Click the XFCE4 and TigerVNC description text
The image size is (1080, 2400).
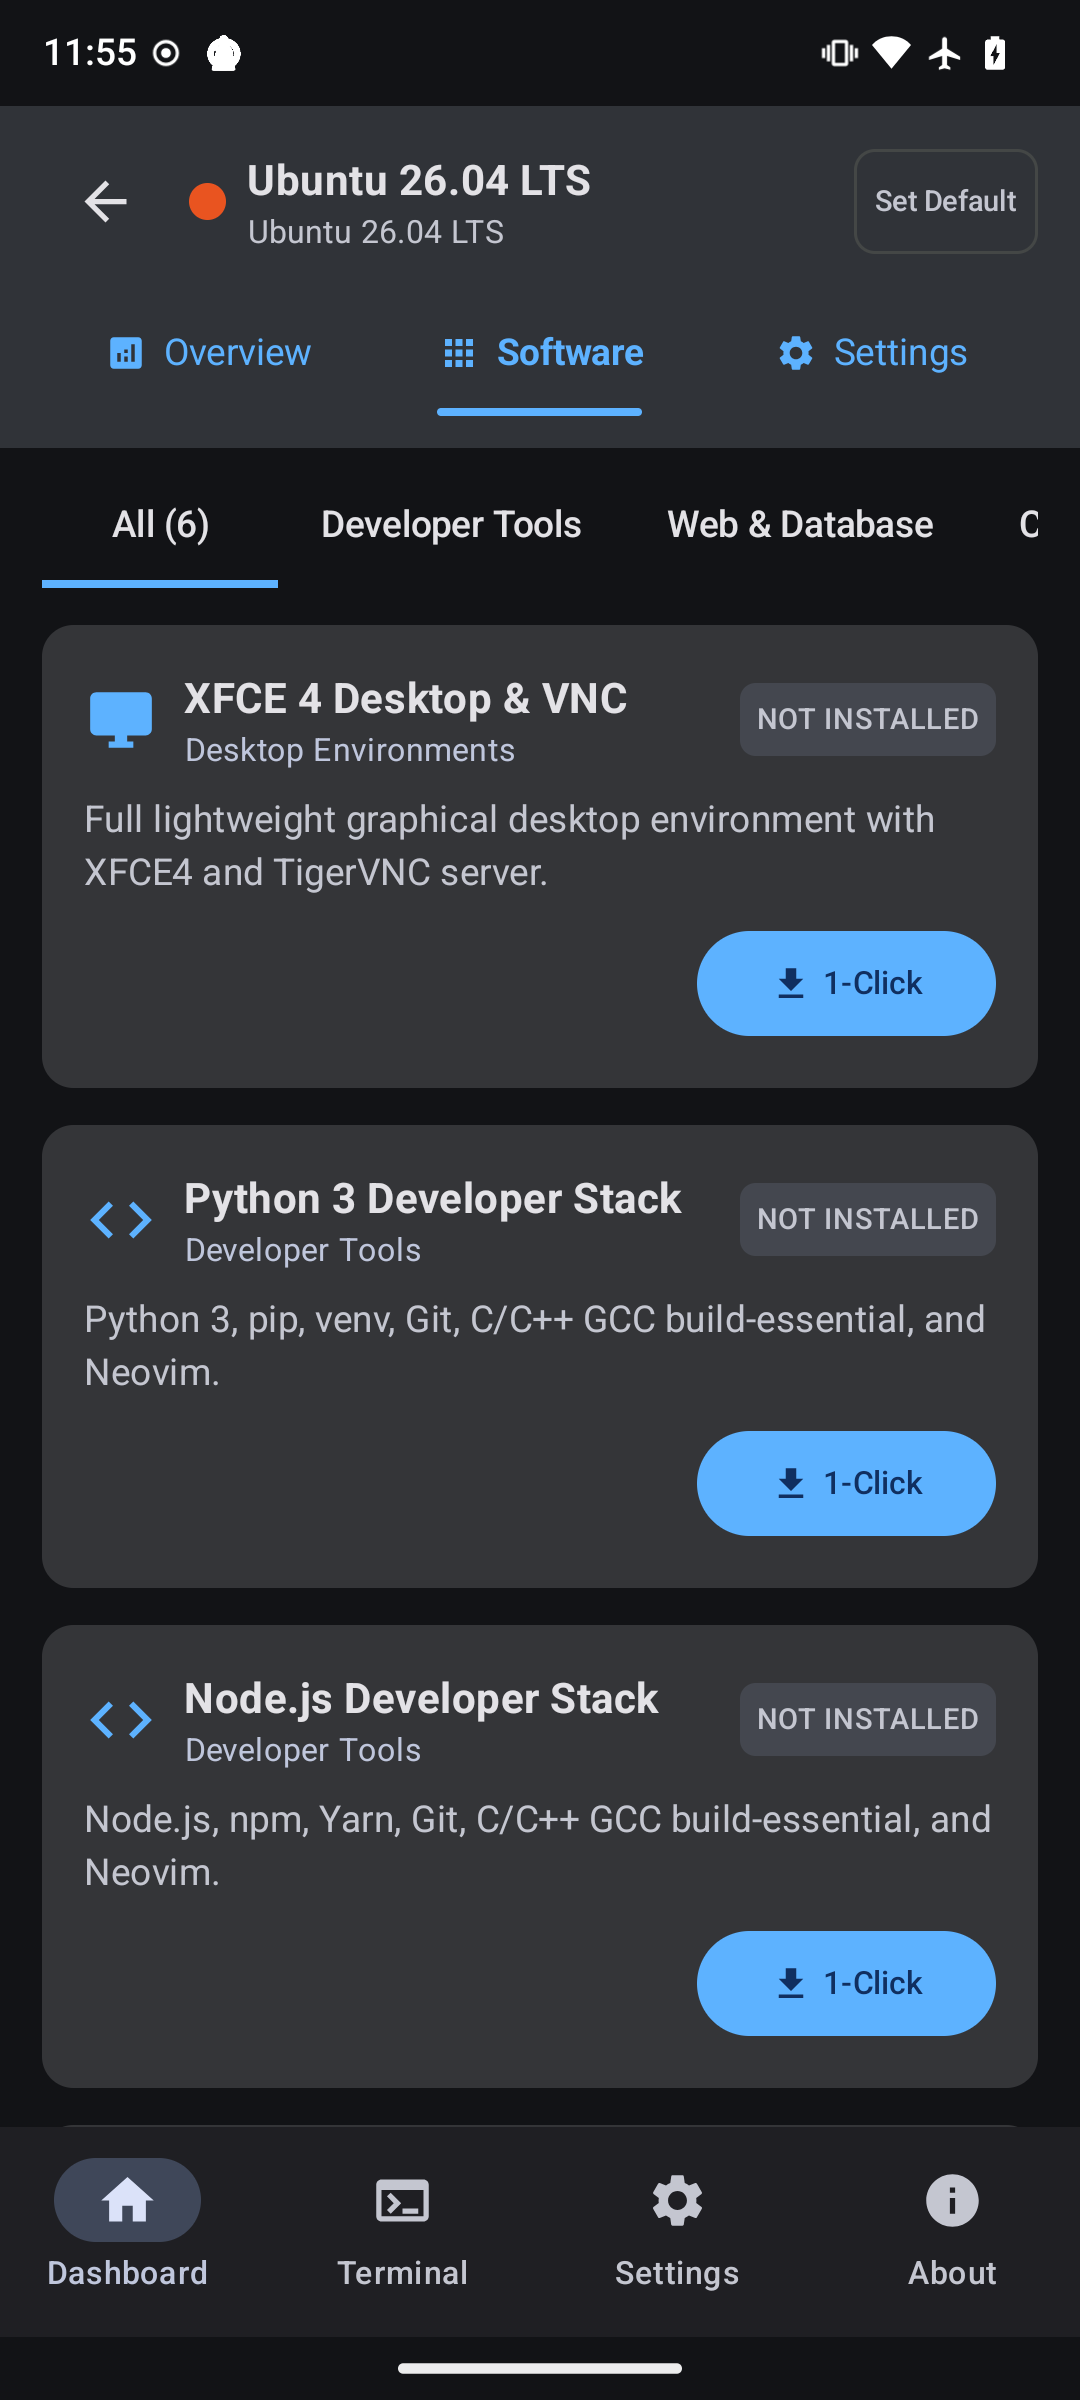[x=510, y=846]
